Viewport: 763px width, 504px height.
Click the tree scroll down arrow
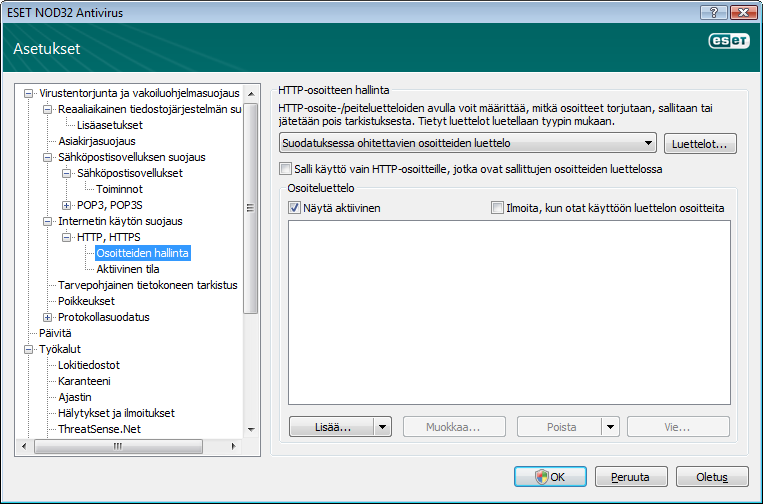(x=251, y=429)
